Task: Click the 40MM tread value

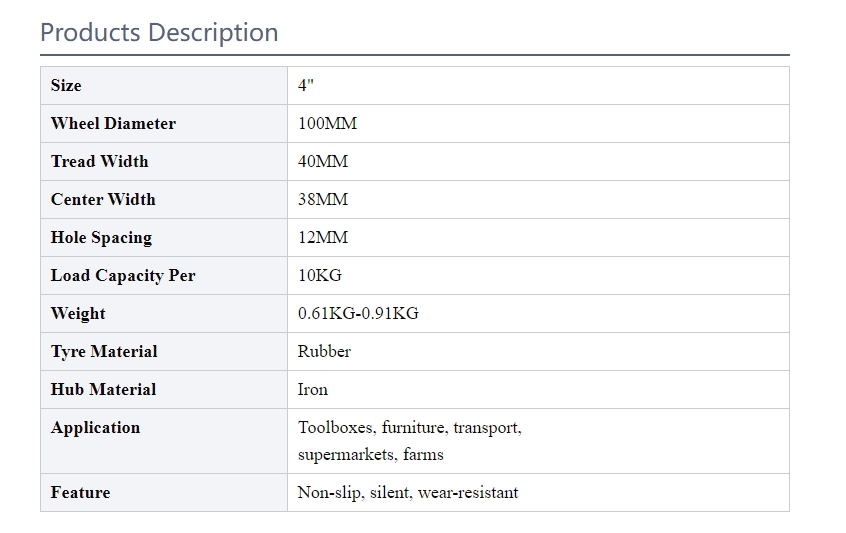Action: [x=323, y=161]
